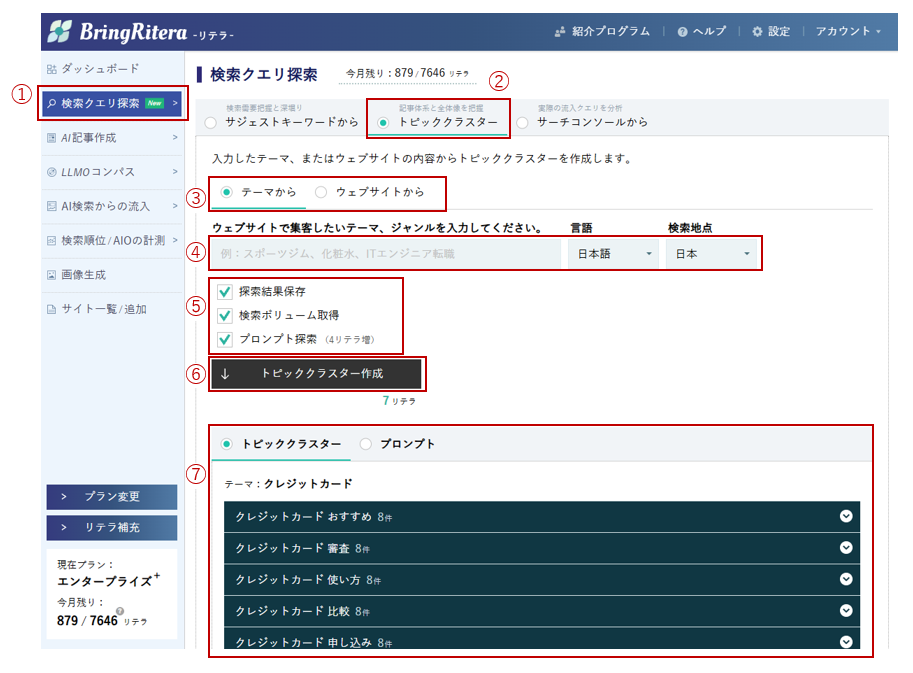Click the 今月残り 879/7646 counter at top
The height and width of the screenshot is (673, 913).
(x=407, y=73)
